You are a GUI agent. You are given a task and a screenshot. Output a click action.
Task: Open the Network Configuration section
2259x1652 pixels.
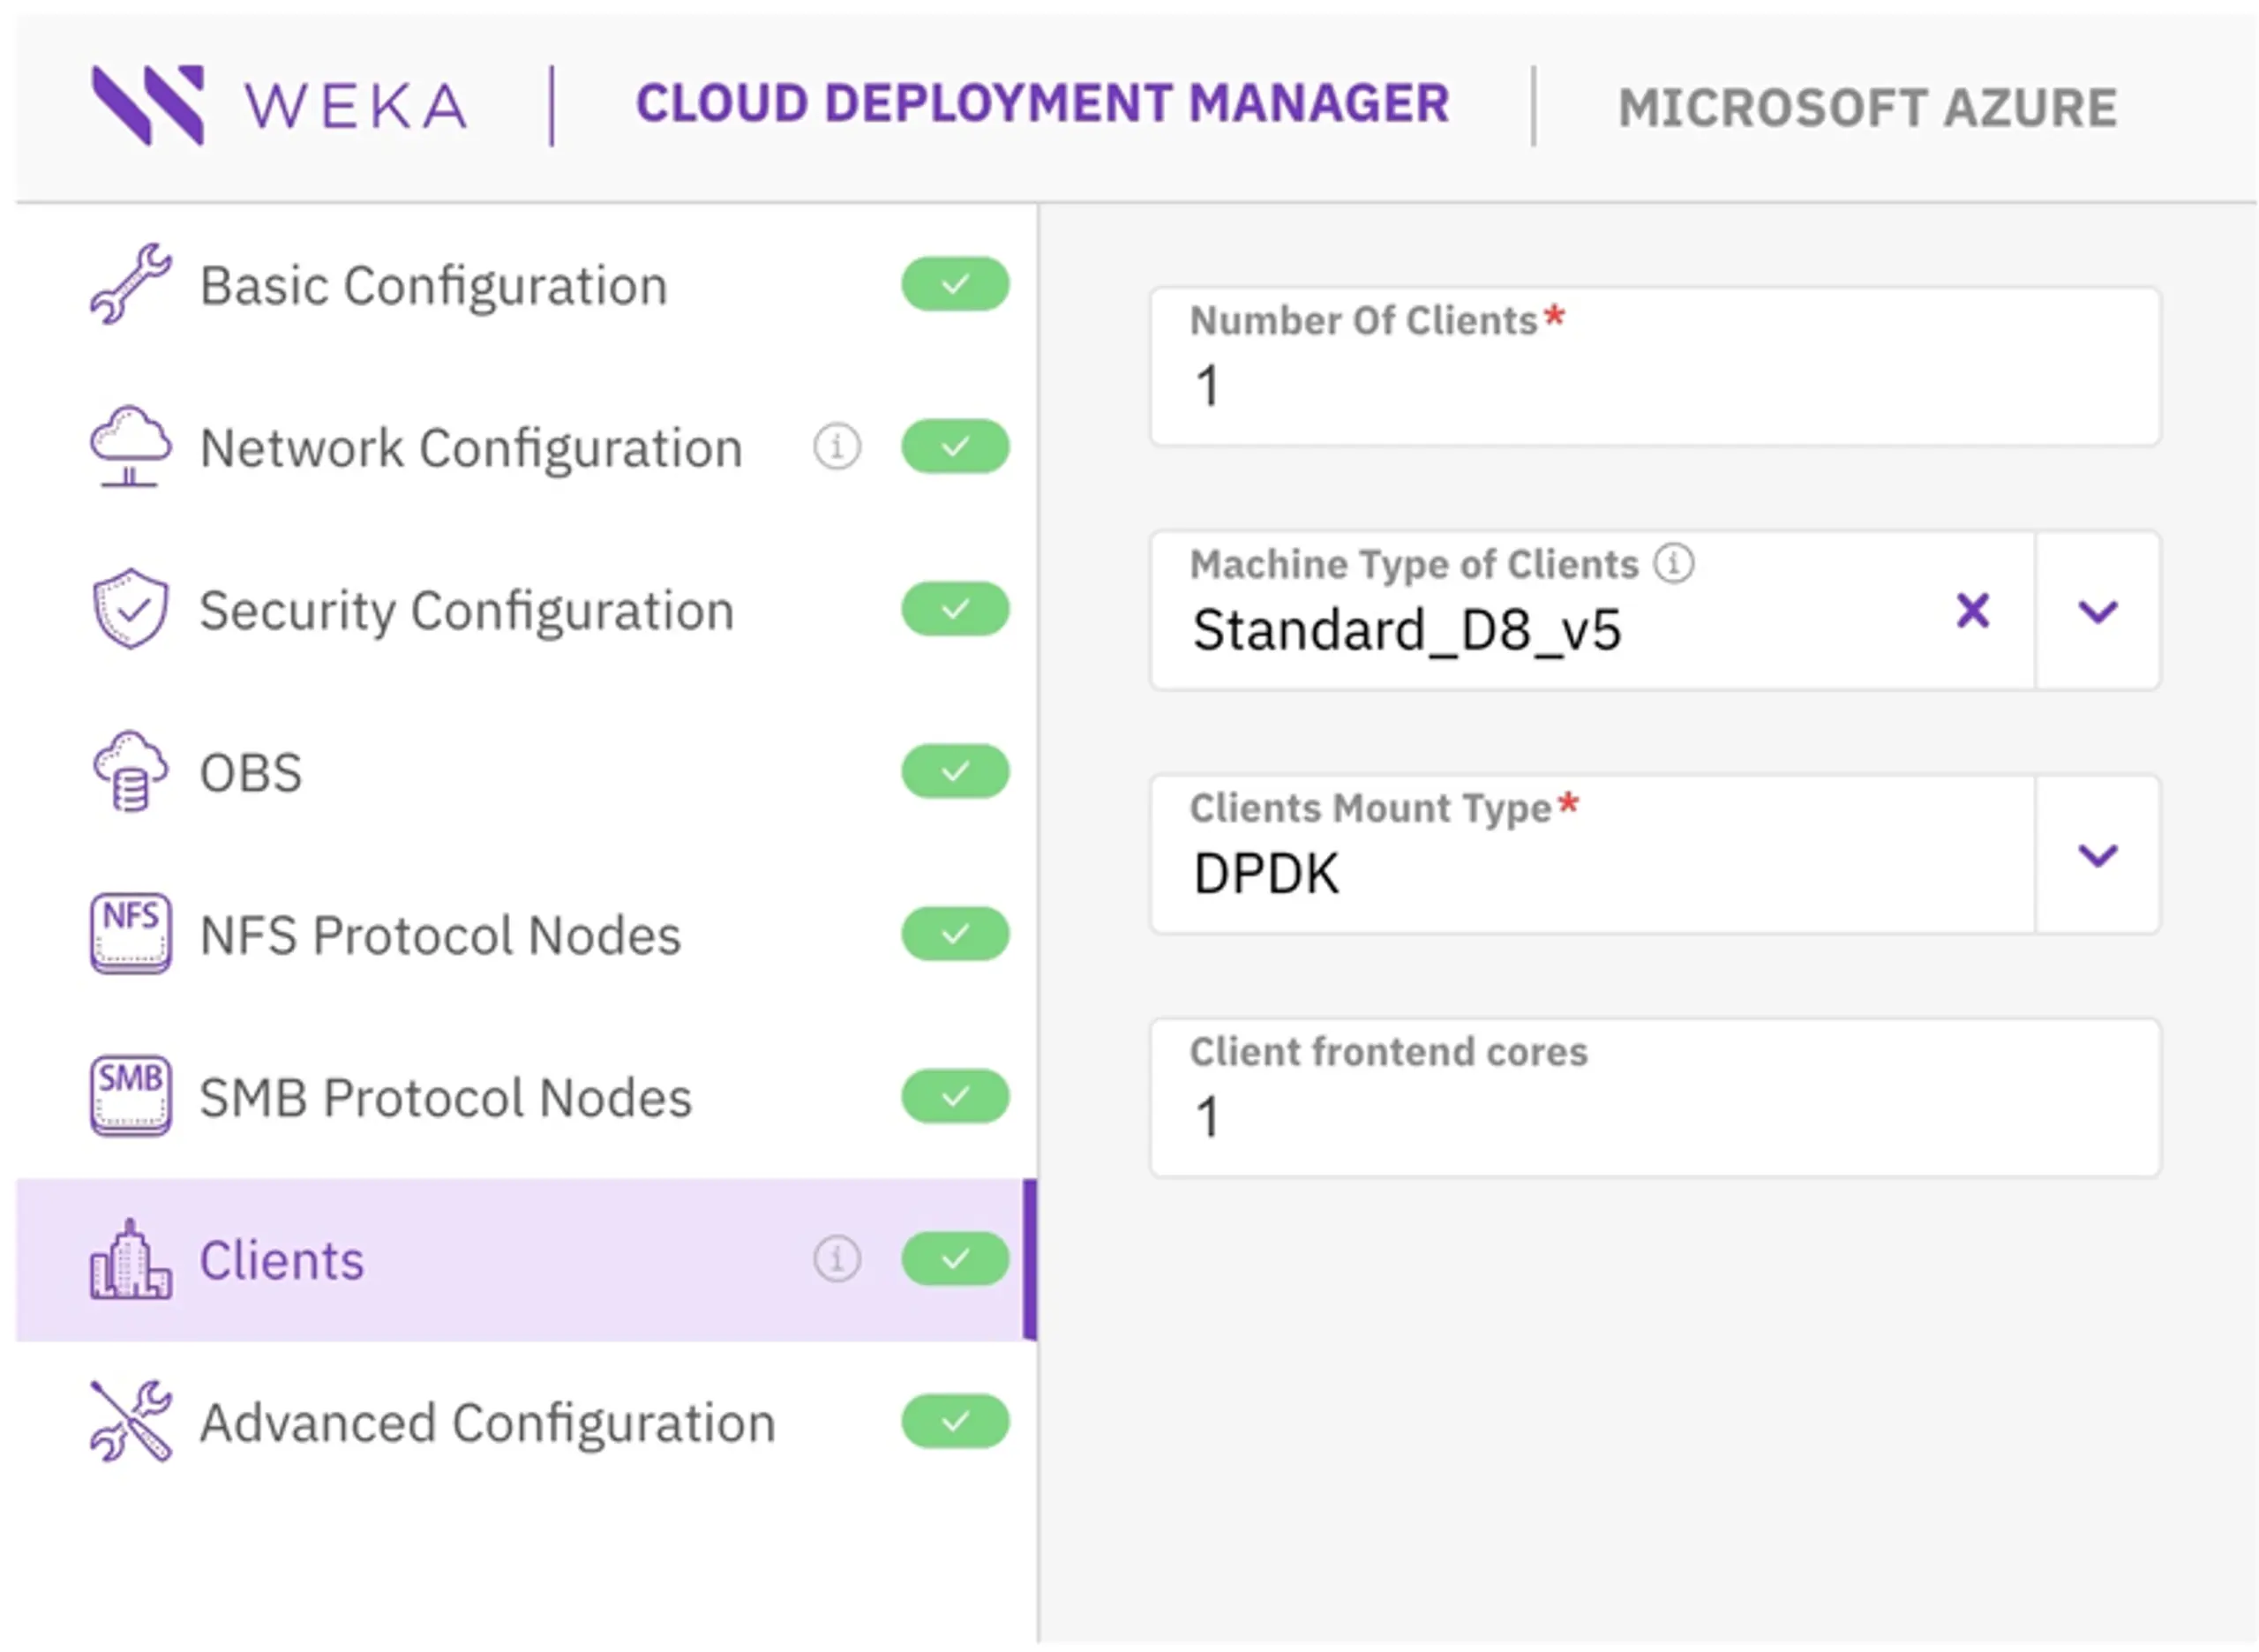(527, 446)
